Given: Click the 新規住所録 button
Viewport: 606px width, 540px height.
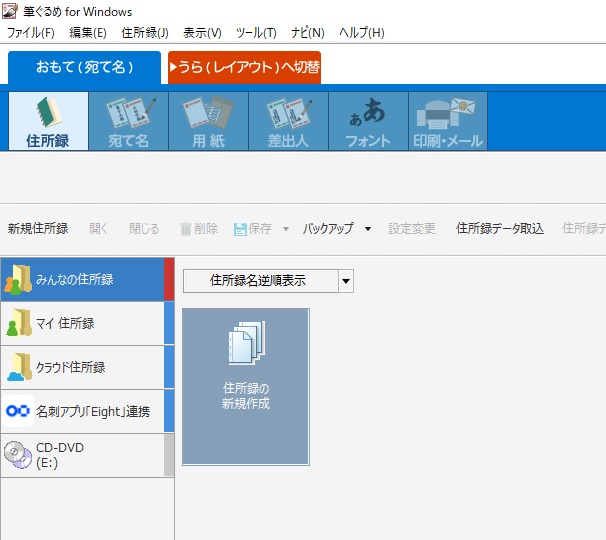Looking at the screenshot, I should pyautogui.click(x=38, y=229).
